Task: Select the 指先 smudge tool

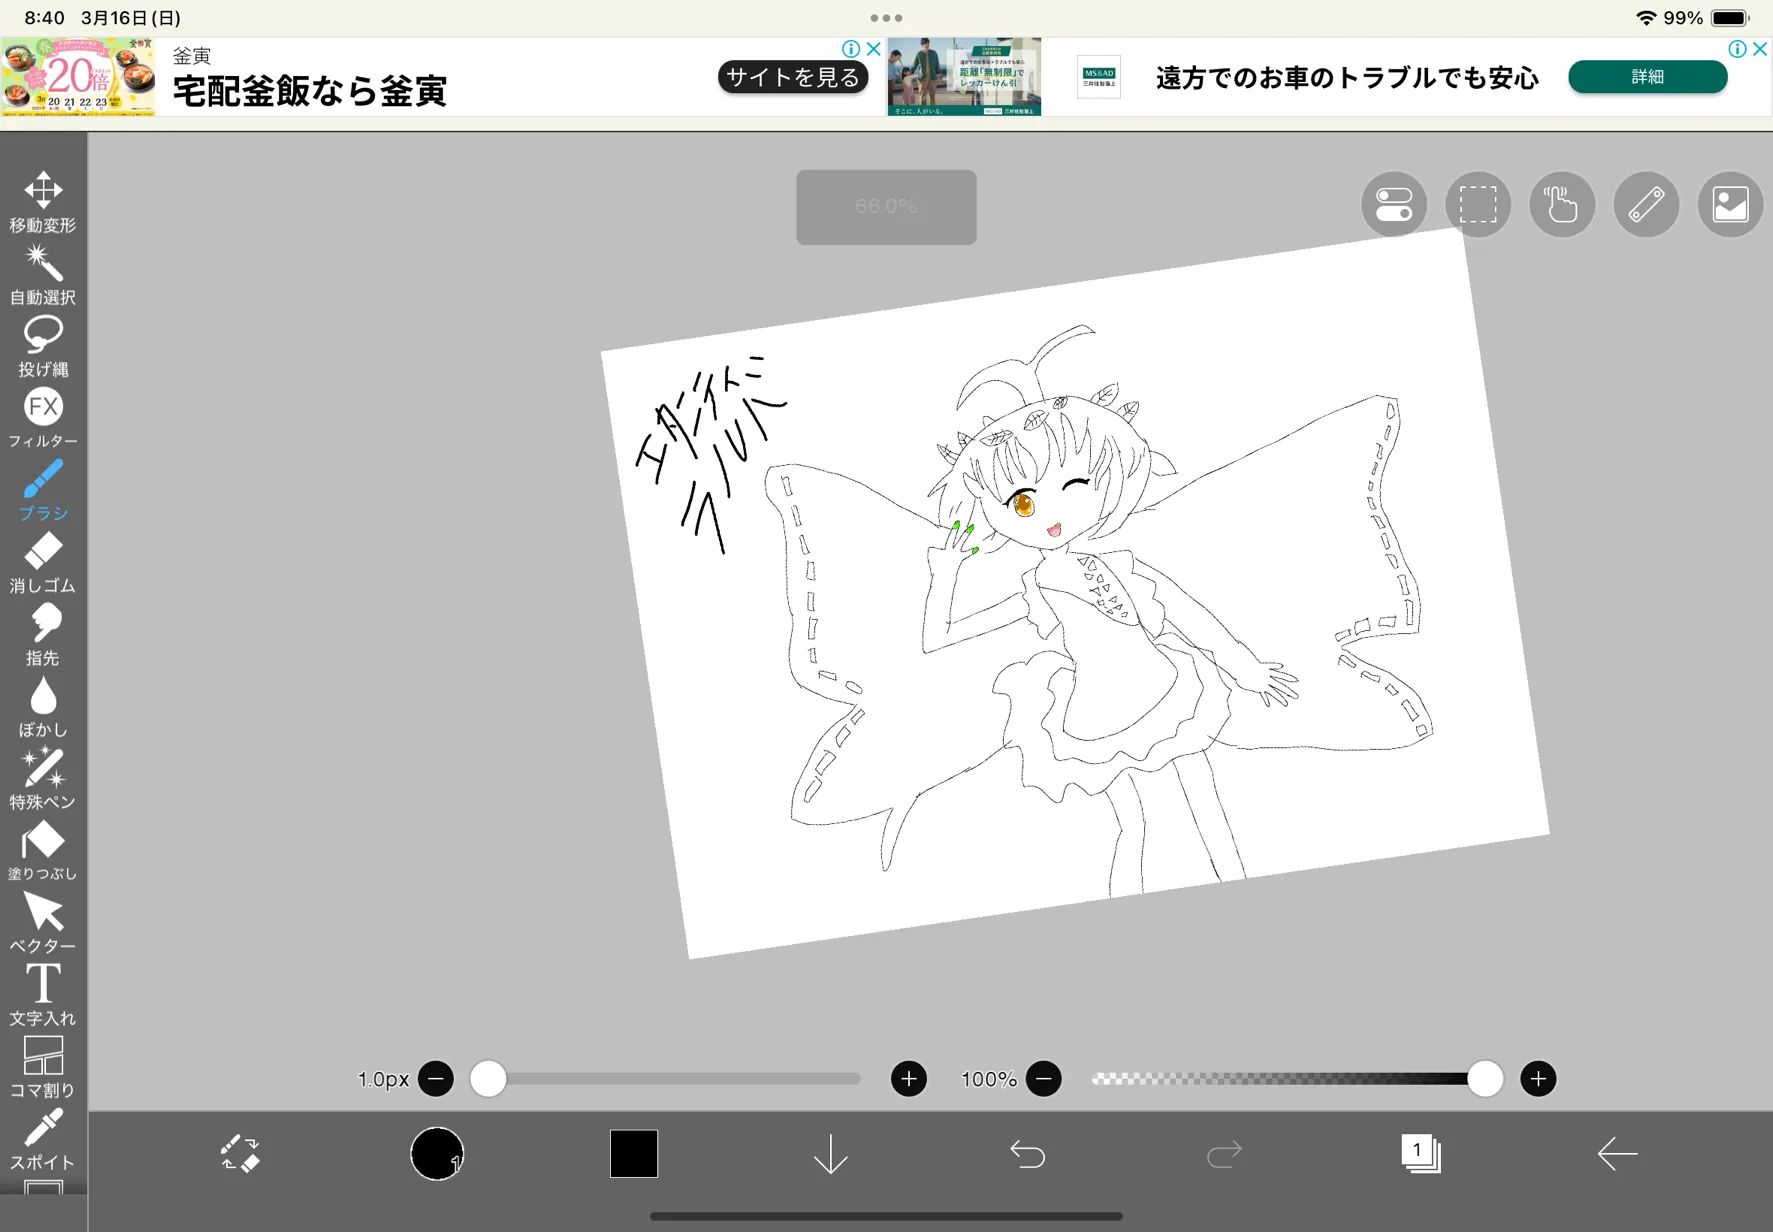Action: 43,634
